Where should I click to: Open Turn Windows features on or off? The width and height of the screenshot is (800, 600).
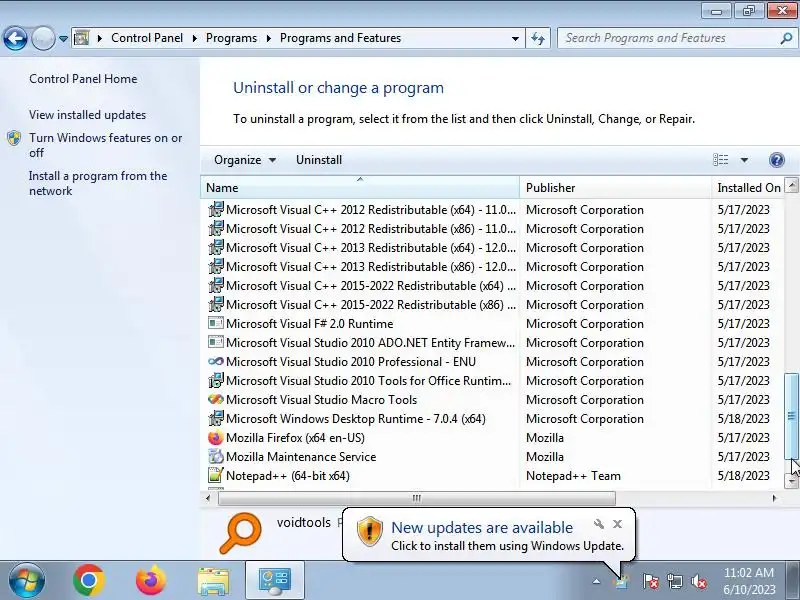pyautogui.click(x=106, y=145)
